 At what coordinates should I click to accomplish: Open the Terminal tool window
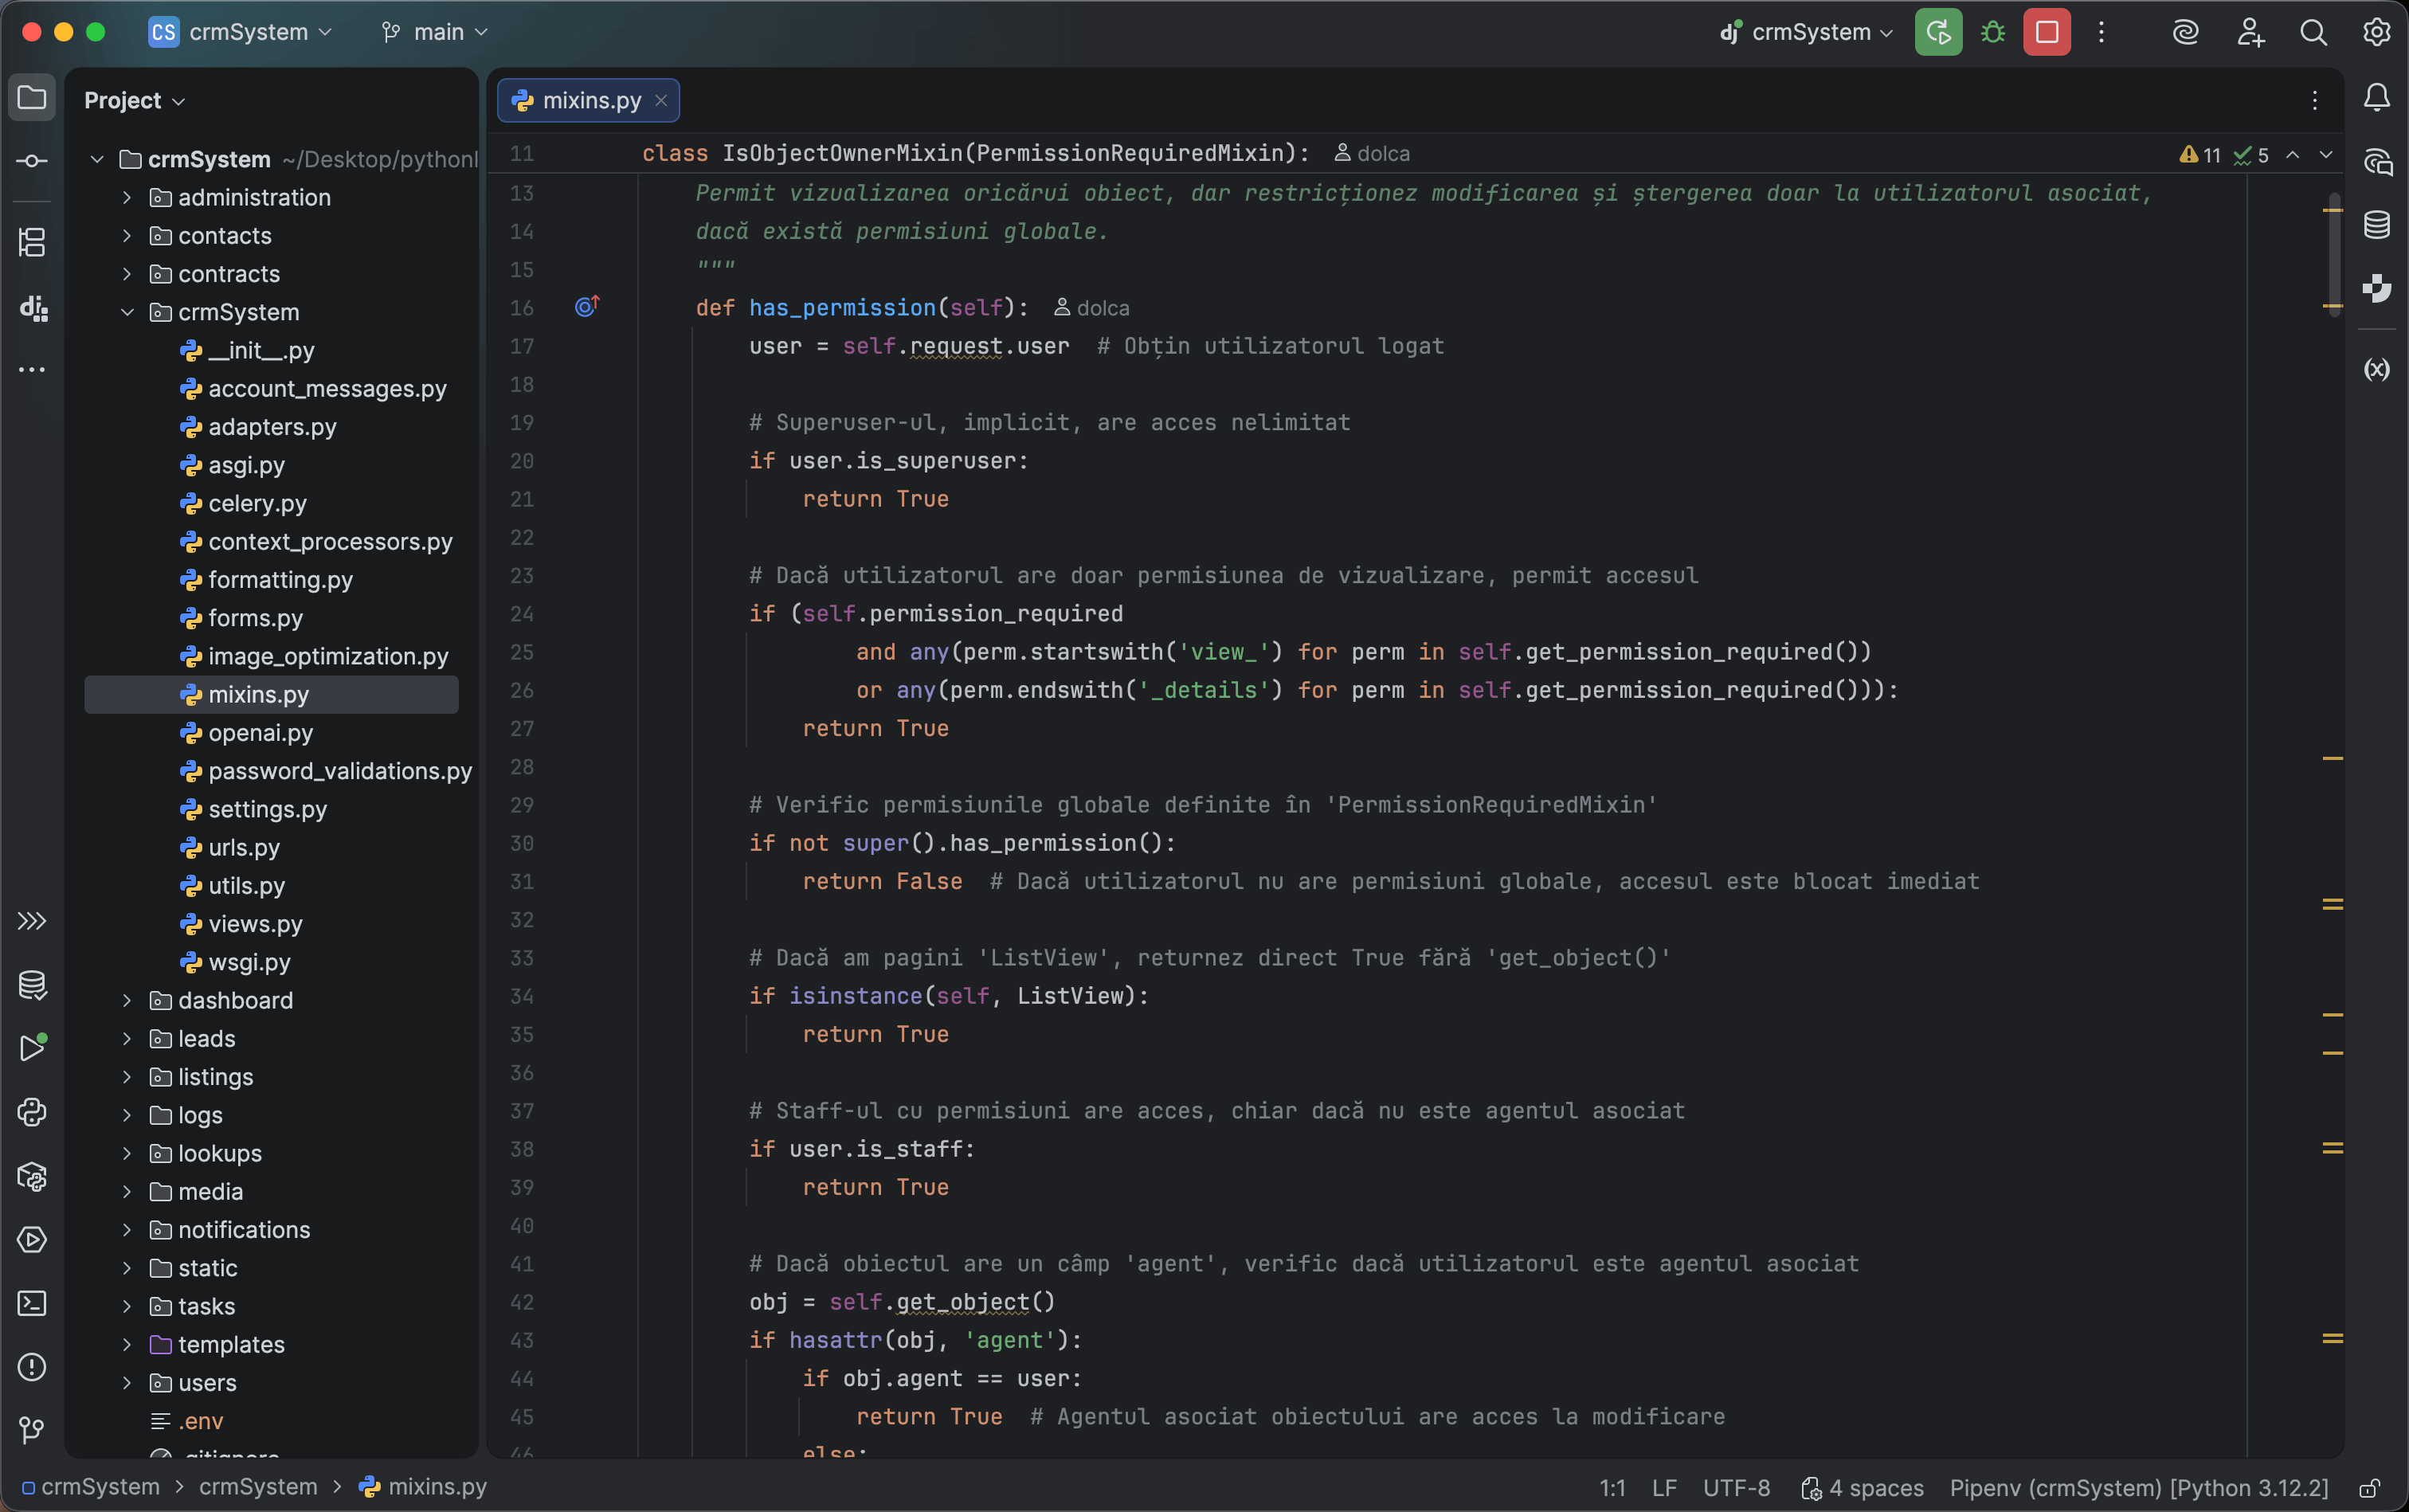(32, 1304)
